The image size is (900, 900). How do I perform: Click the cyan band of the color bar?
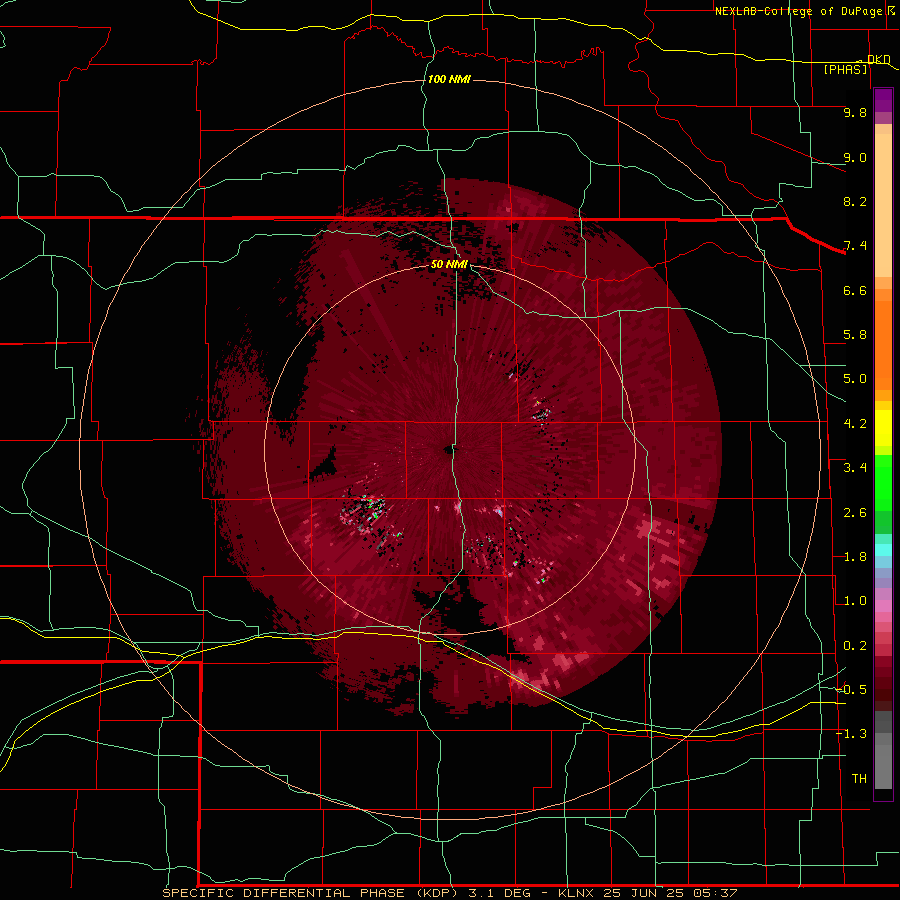tap(883, 550)
